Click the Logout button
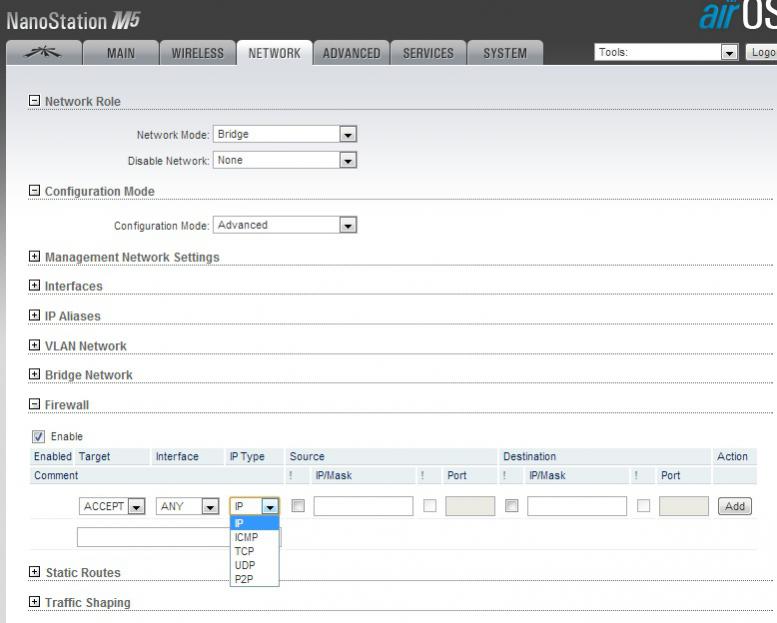777x623 pixels. pos(762,52)
